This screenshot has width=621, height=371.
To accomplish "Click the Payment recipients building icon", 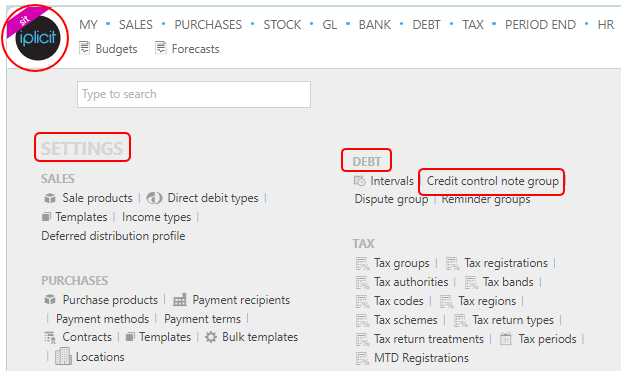I will coord(180,300).
